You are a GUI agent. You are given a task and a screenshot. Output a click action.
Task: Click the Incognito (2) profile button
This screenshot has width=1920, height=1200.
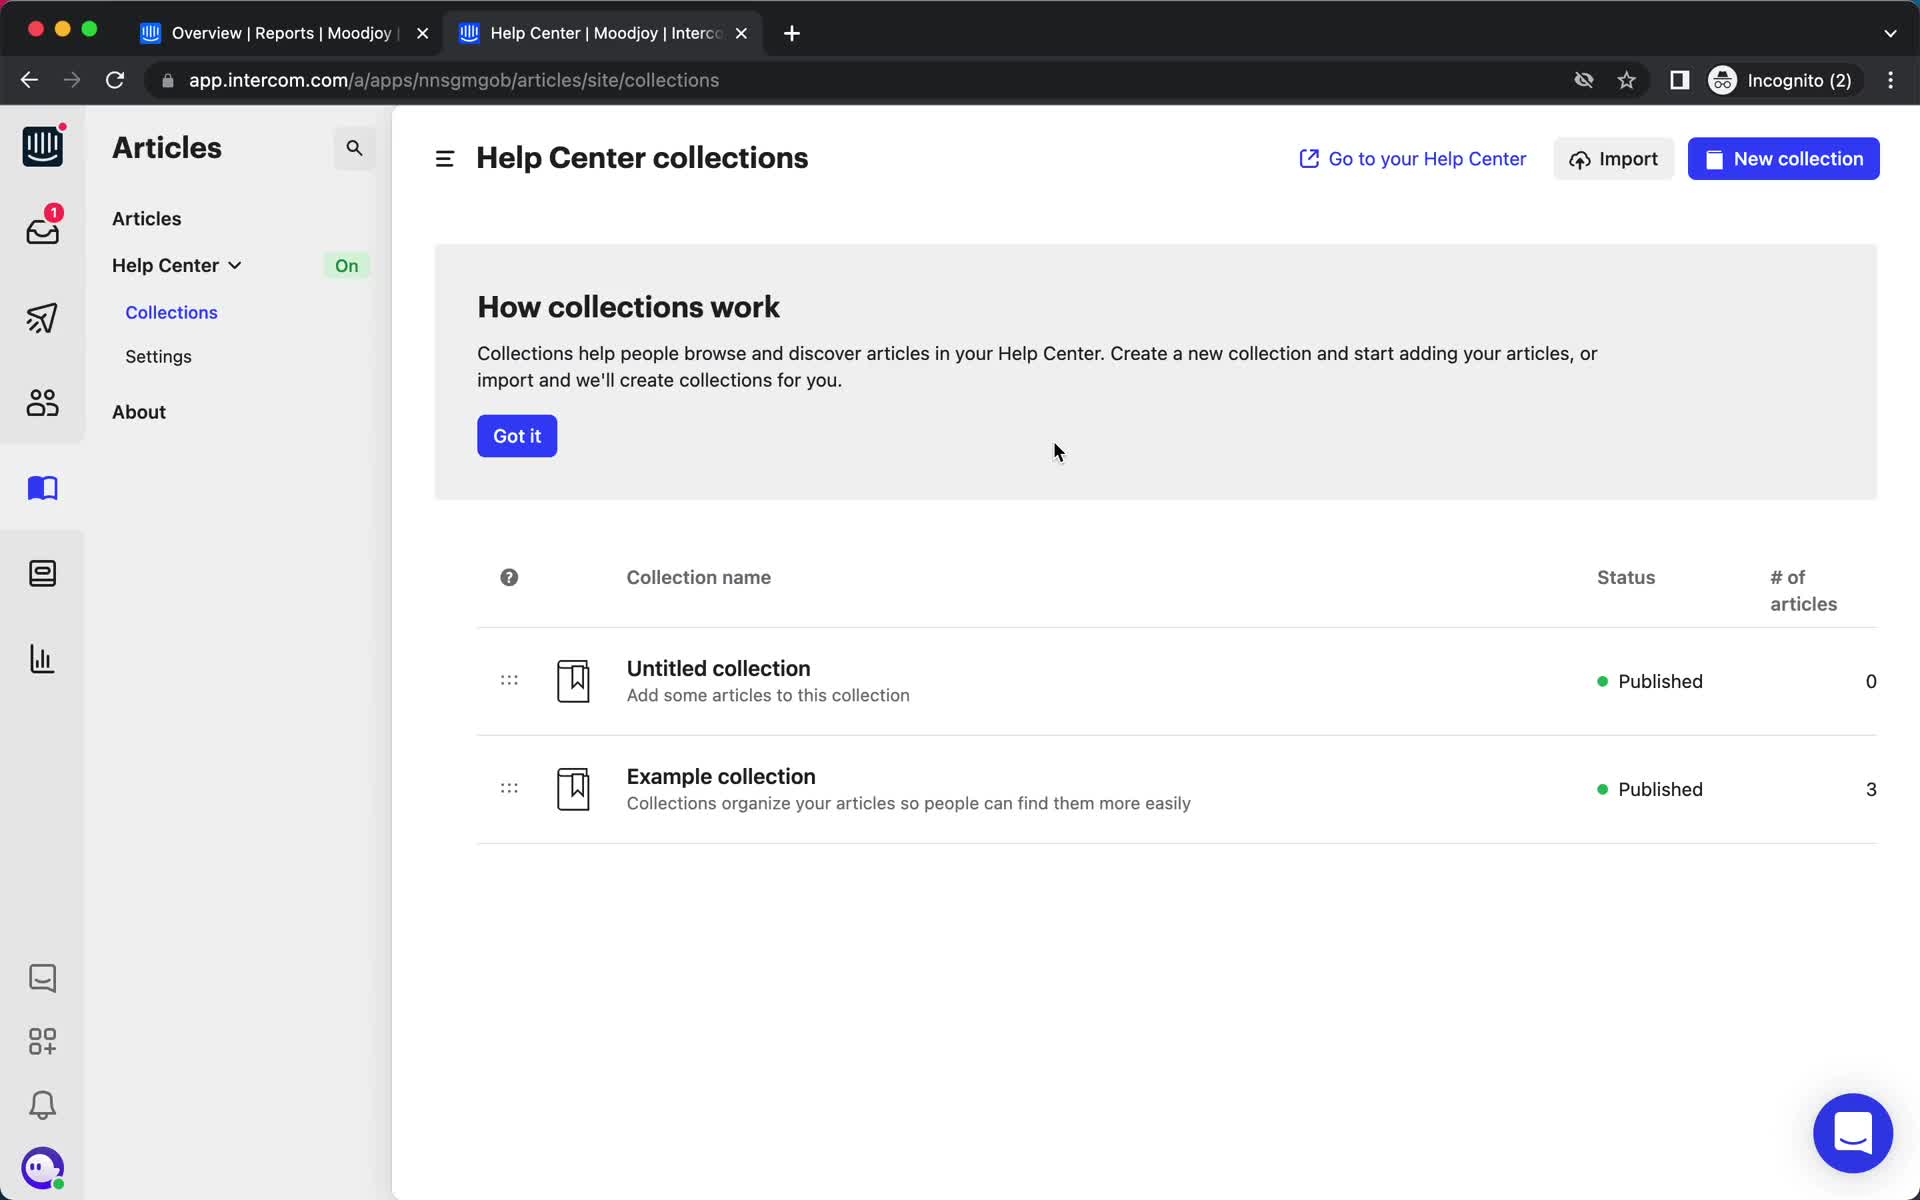click(x=1784, y=80)
